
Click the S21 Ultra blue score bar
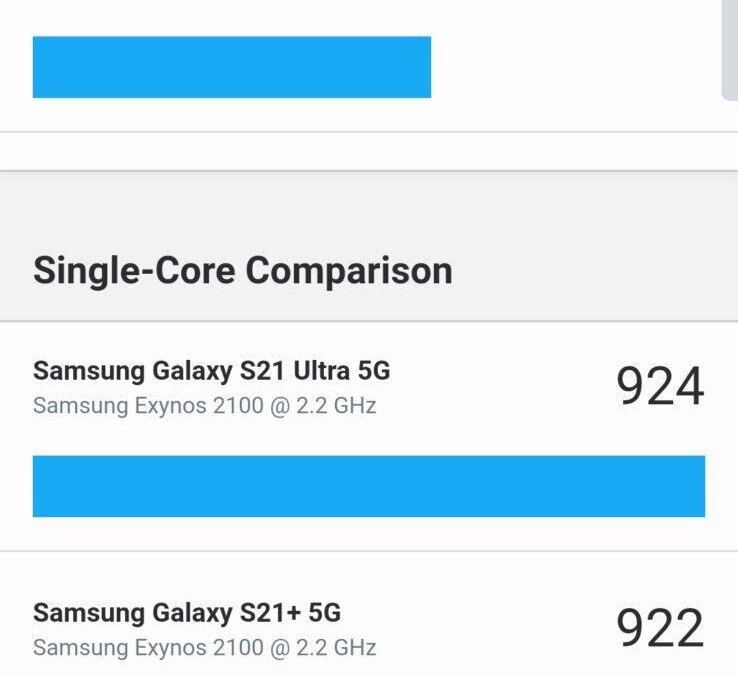pyautogui.click(x=368, y=486)
